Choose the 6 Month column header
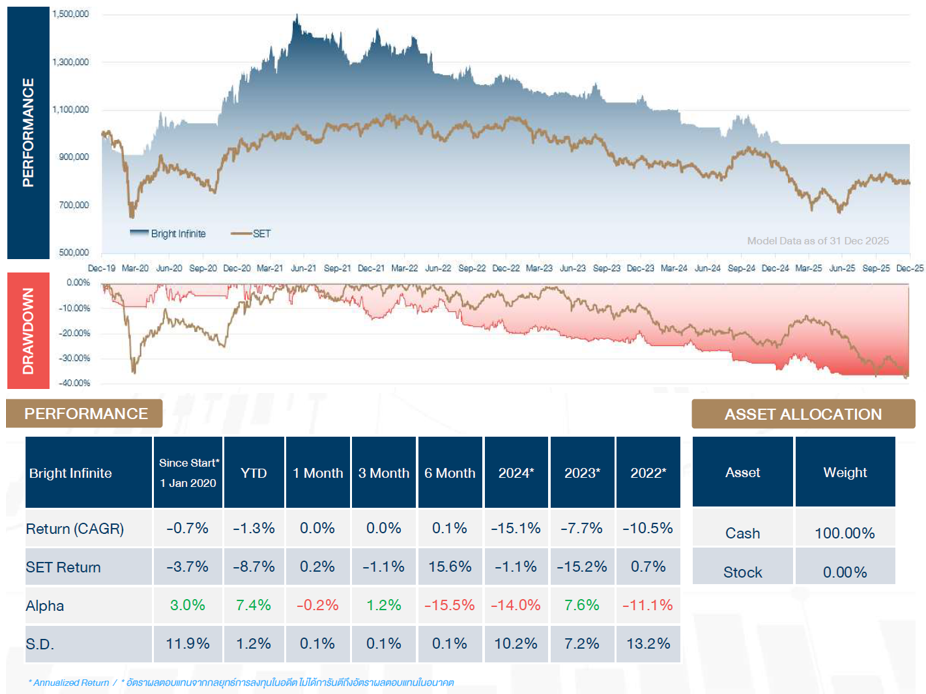Screen dimensions: 926x694 448,473
